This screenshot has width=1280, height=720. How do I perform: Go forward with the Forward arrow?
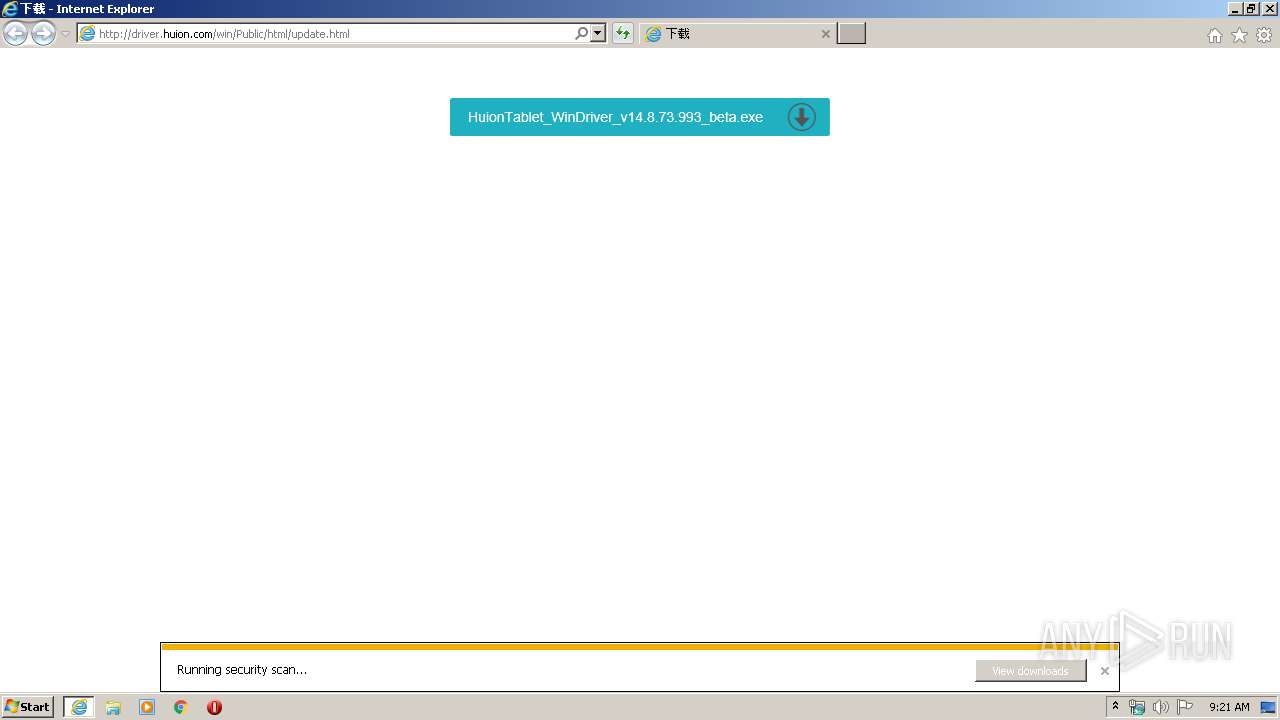tap(43, 34)
